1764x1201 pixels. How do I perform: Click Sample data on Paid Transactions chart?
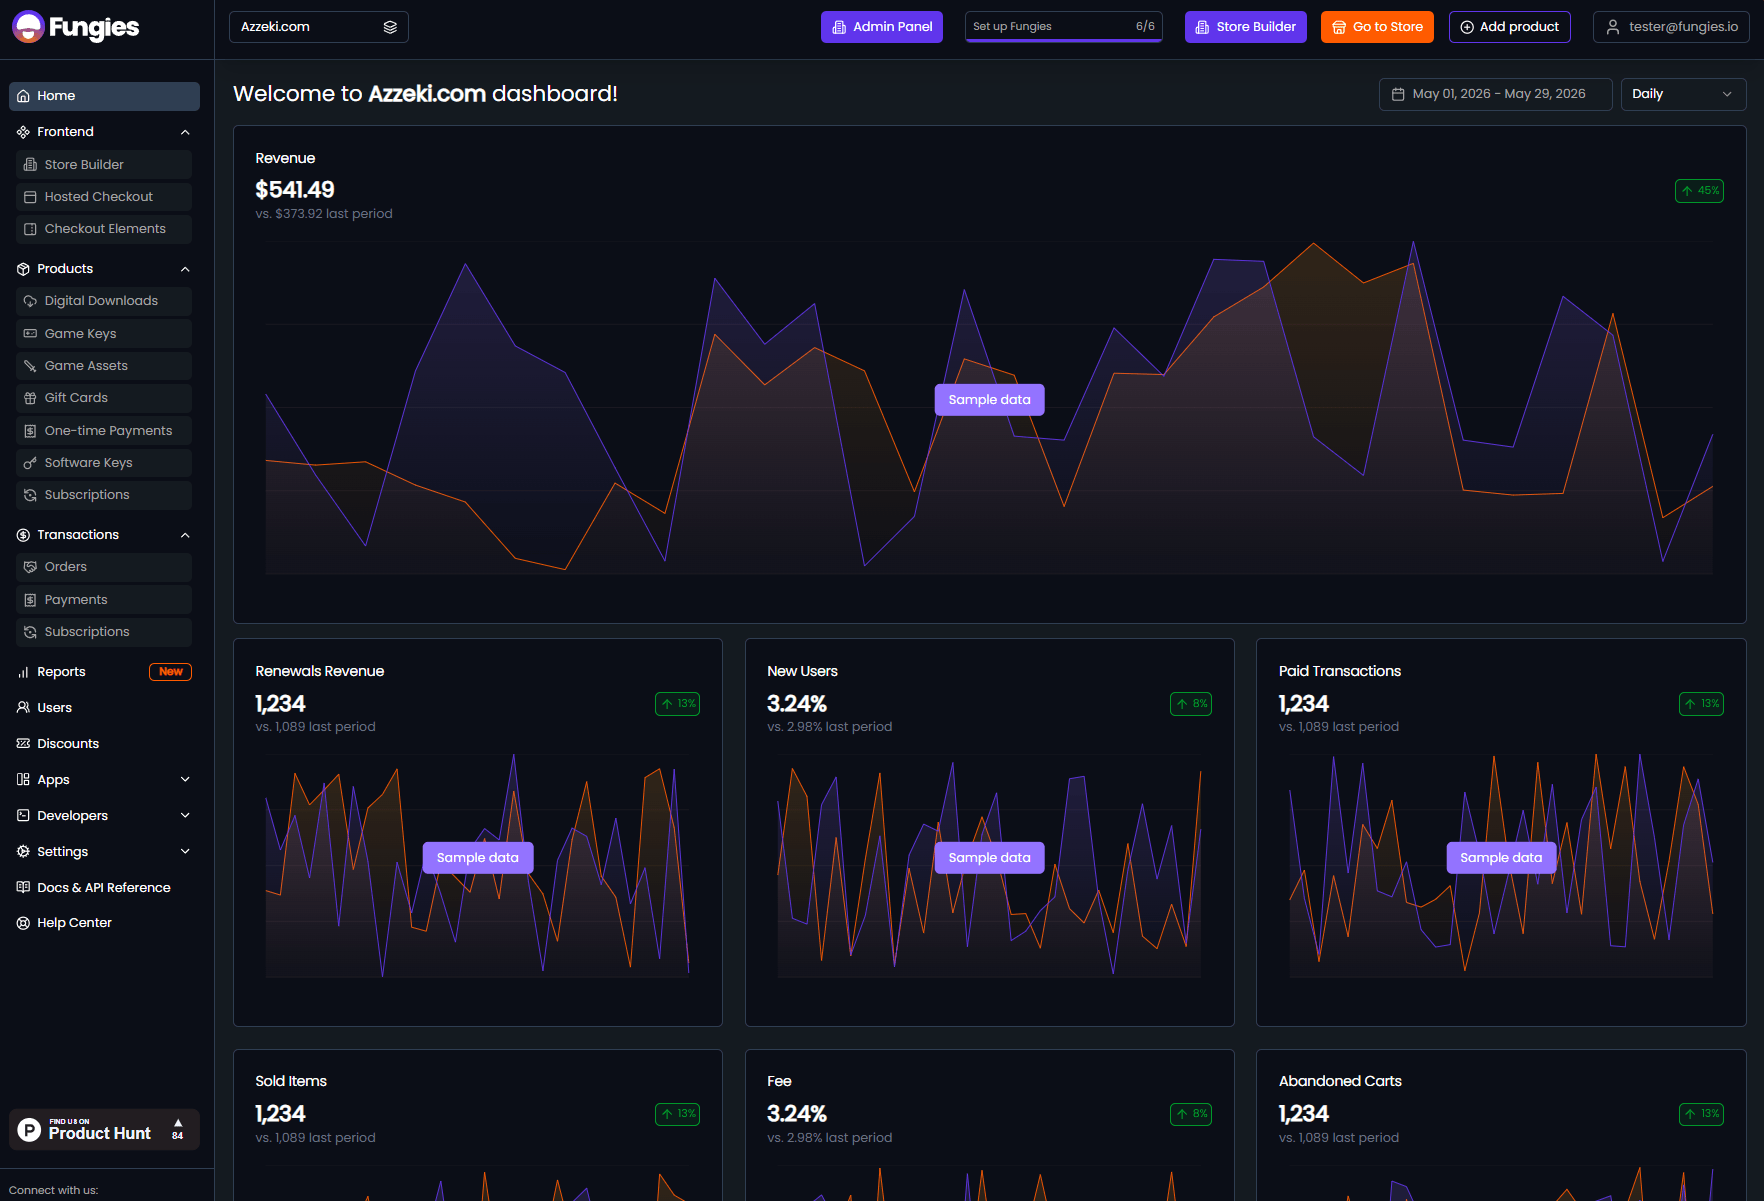(1501, 858)
